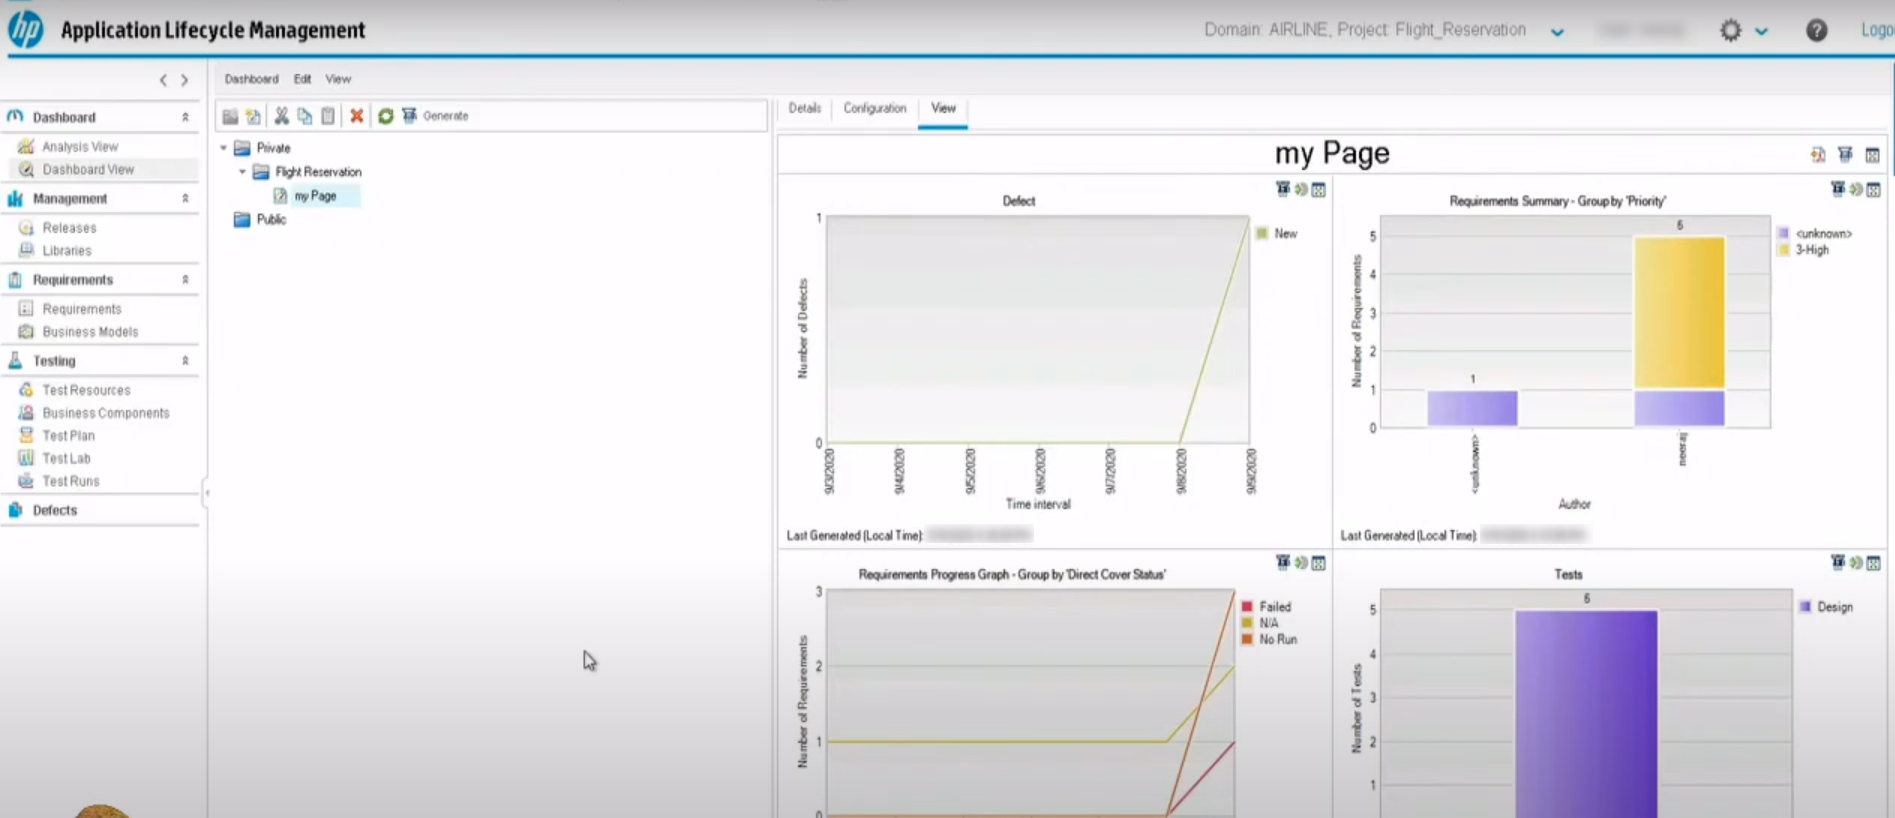Click the green Refresh icon
Image resolution: width=1895 pixels, height=818 pixels.
(x=385, y=116)
